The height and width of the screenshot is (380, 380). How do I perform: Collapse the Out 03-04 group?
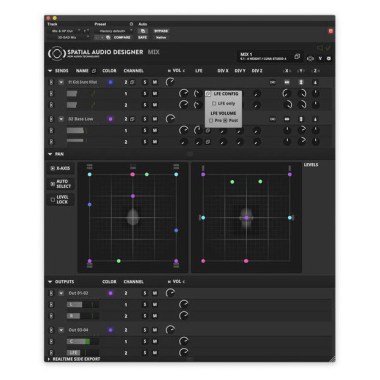[61, 330]
